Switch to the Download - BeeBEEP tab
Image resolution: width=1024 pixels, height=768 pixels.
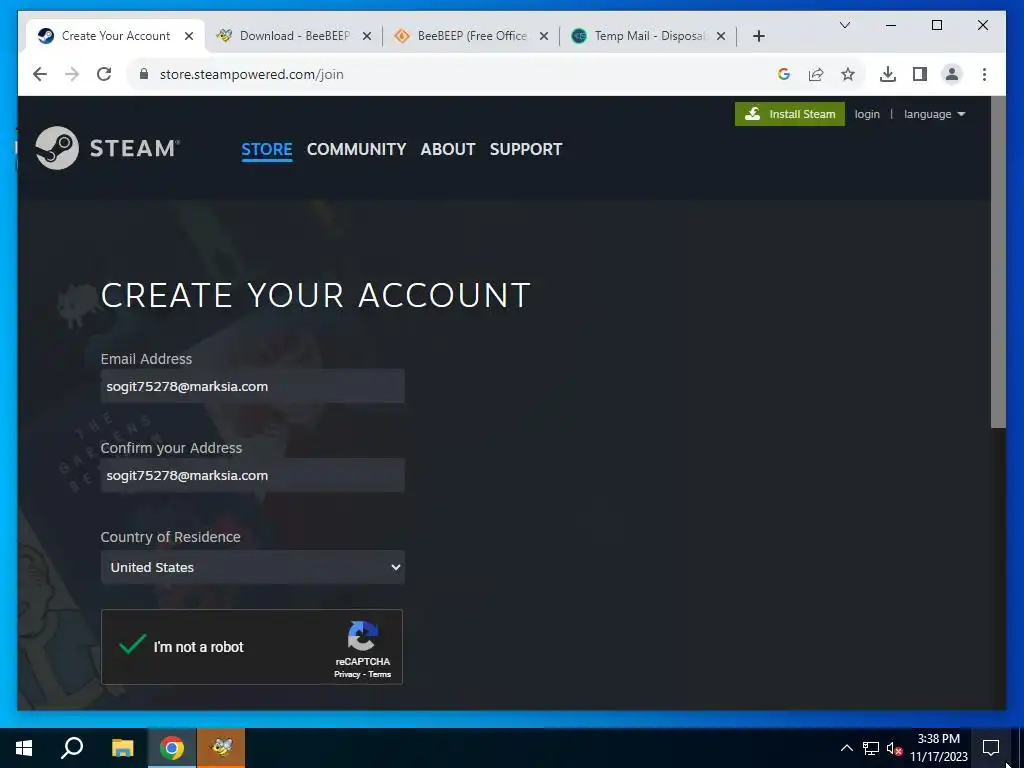(293, 36)
